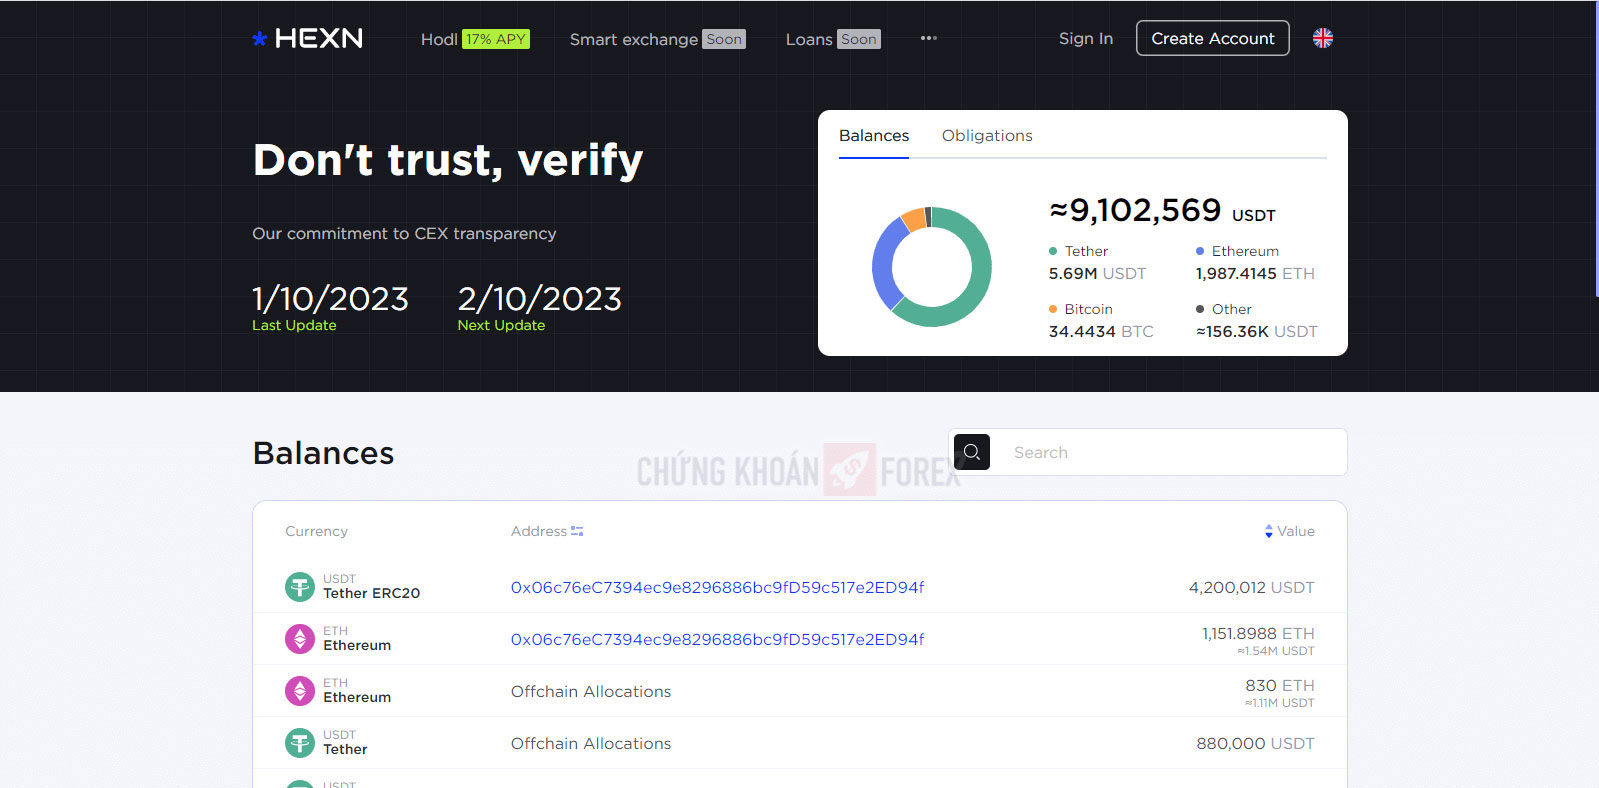
Task: Click the 1,151.8988 ETH value
Action: [1258, 633]
